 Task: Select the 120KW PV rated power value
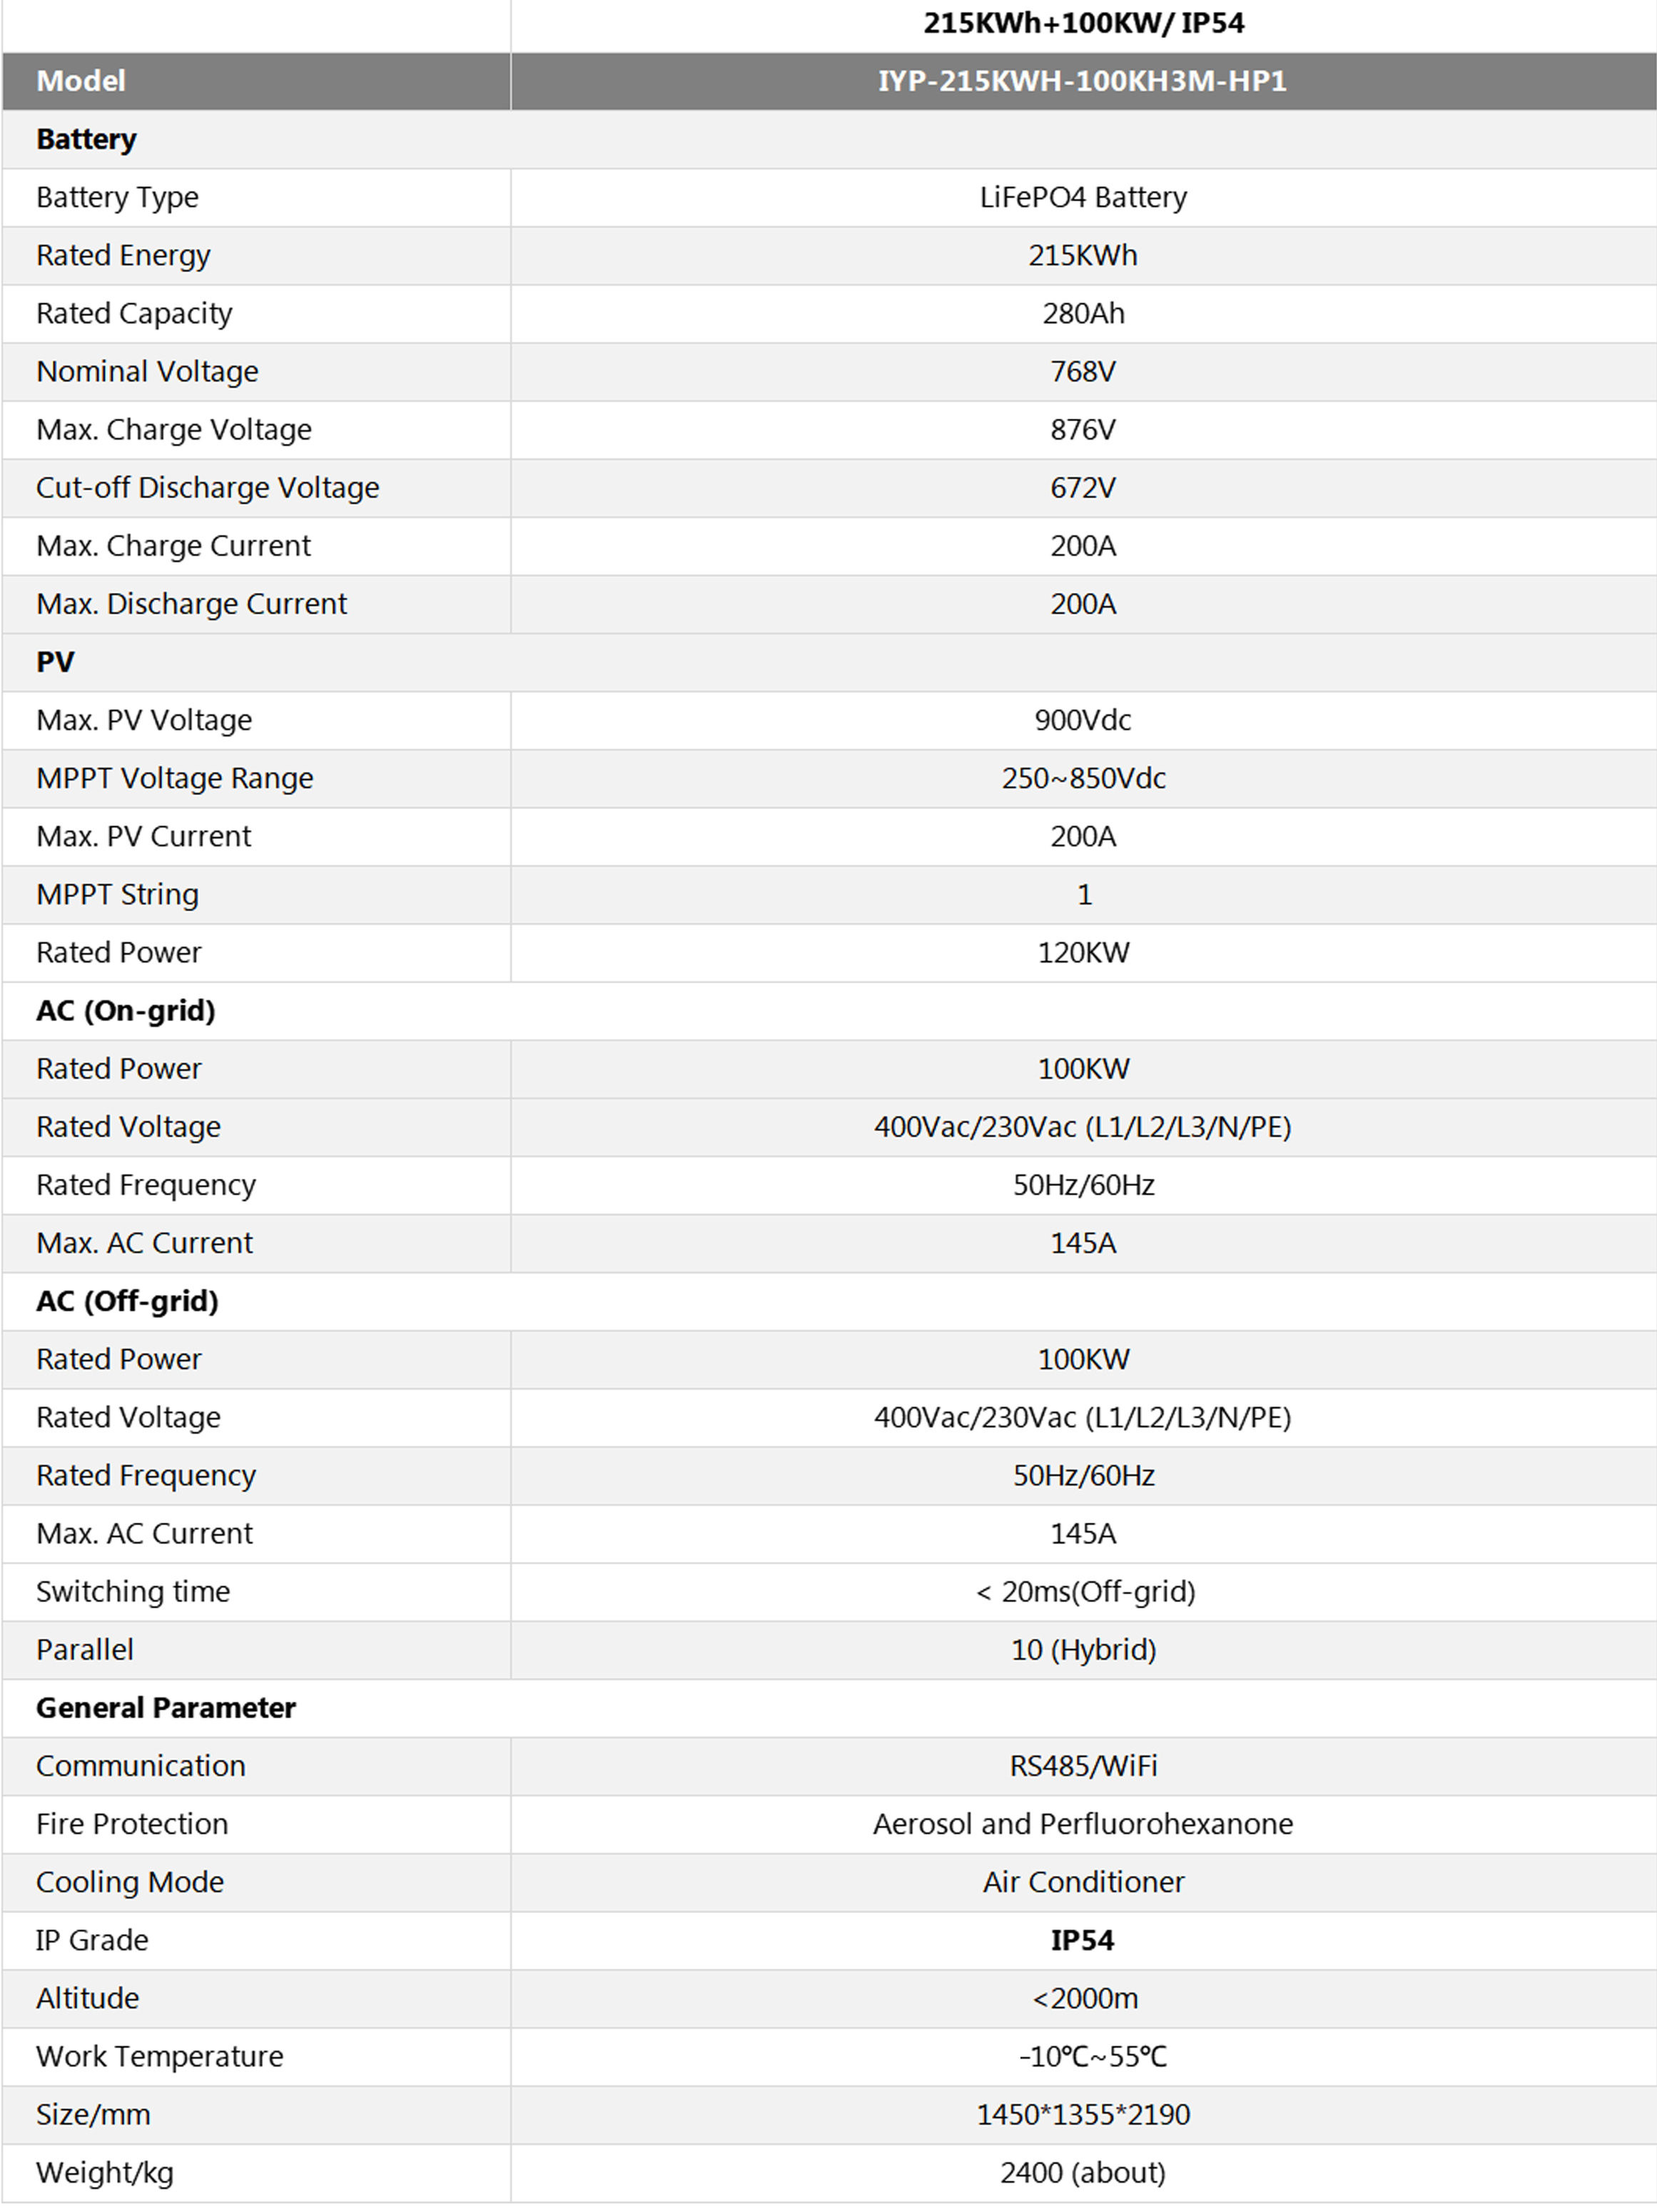1083,952
